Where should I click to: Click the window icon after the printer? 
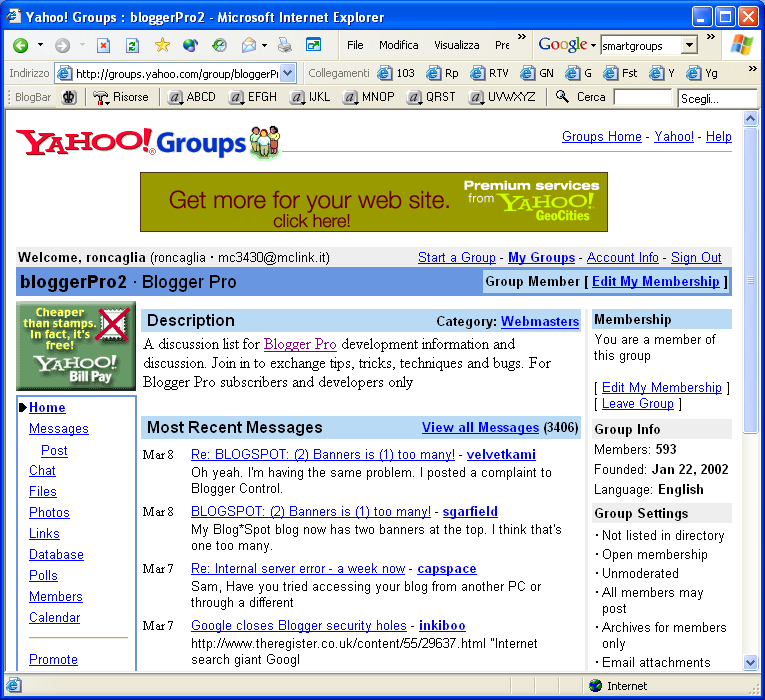(x=313, y=45)
